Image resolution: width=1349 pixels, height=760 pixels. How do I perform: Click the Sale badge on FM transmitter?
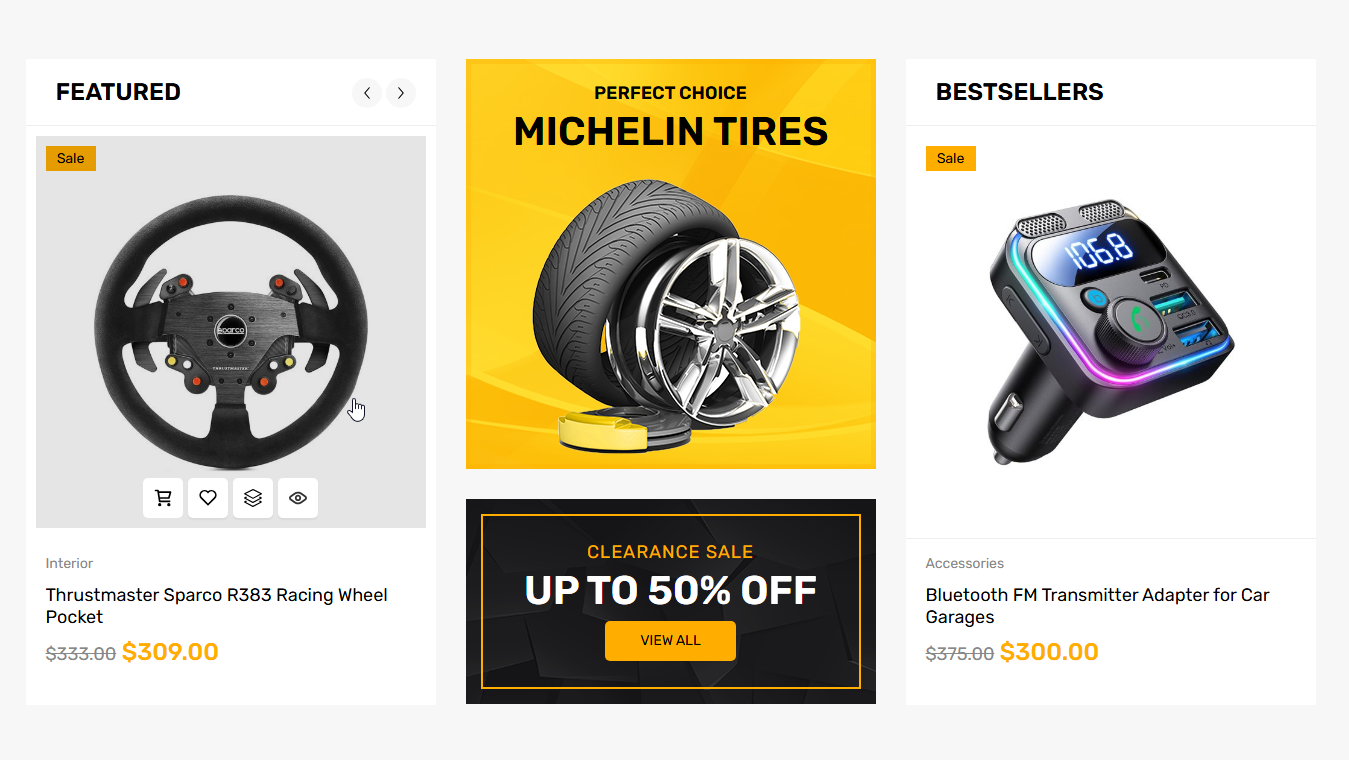pyautogui.click(x=950, y=158)
